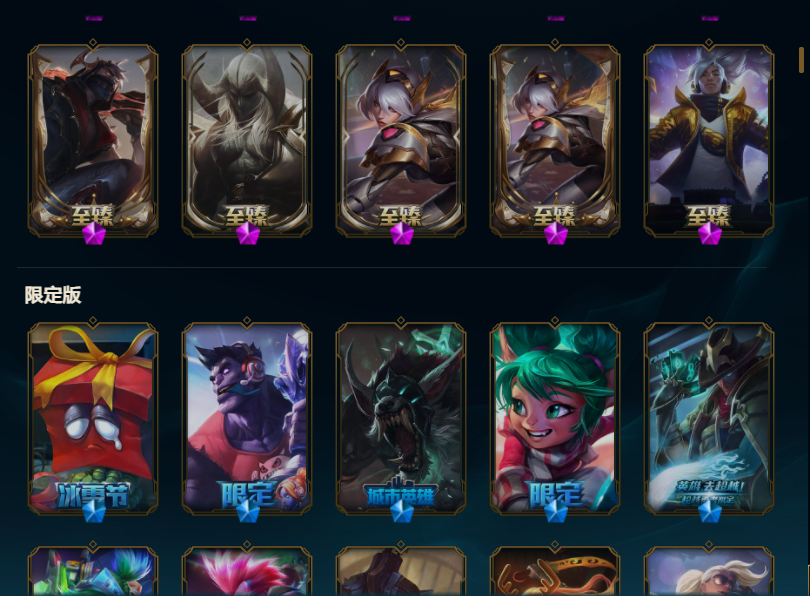Viewport: 810px width, 596px height.
Task: Click the purple gem under the masked ninja skin
Action: [94, 233]
